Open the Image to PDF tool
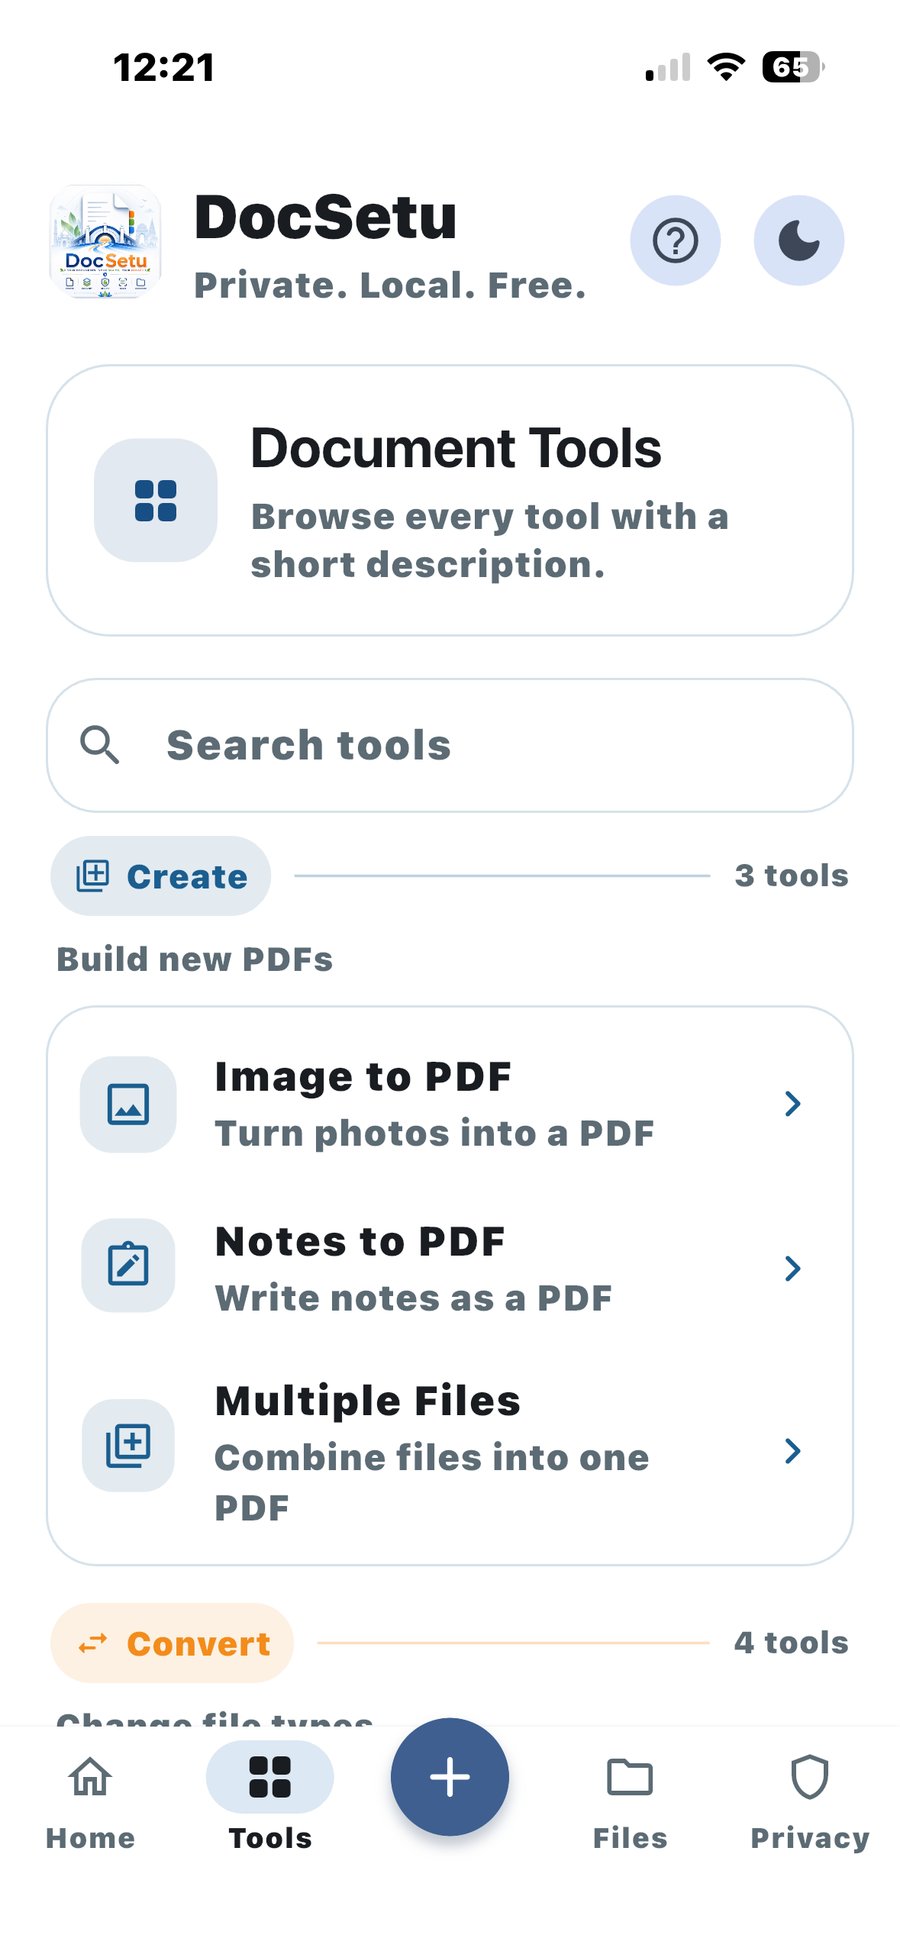 450,1104
